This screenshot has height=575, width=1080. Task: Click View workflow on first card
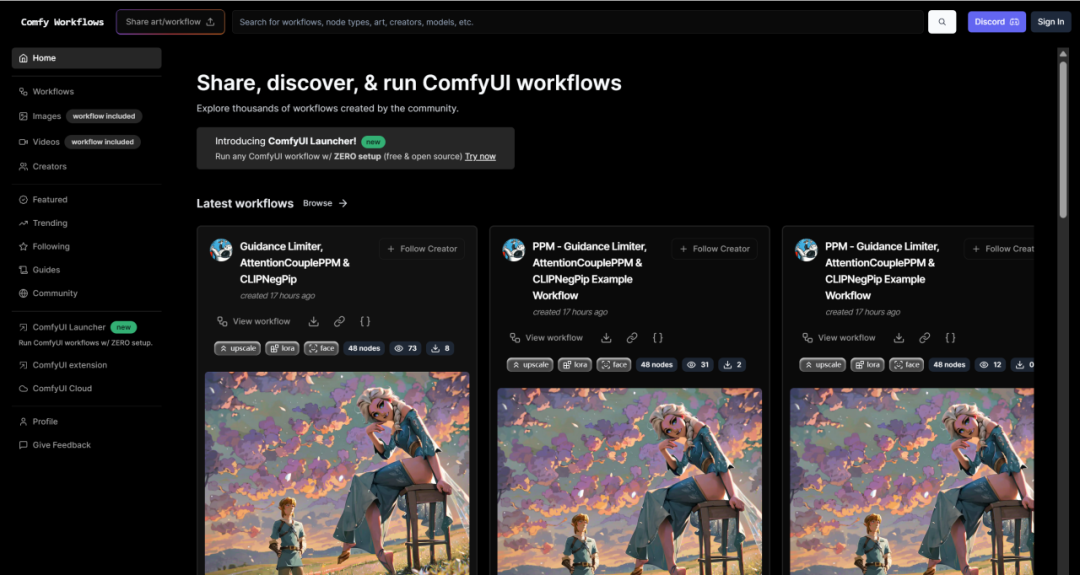253,321
